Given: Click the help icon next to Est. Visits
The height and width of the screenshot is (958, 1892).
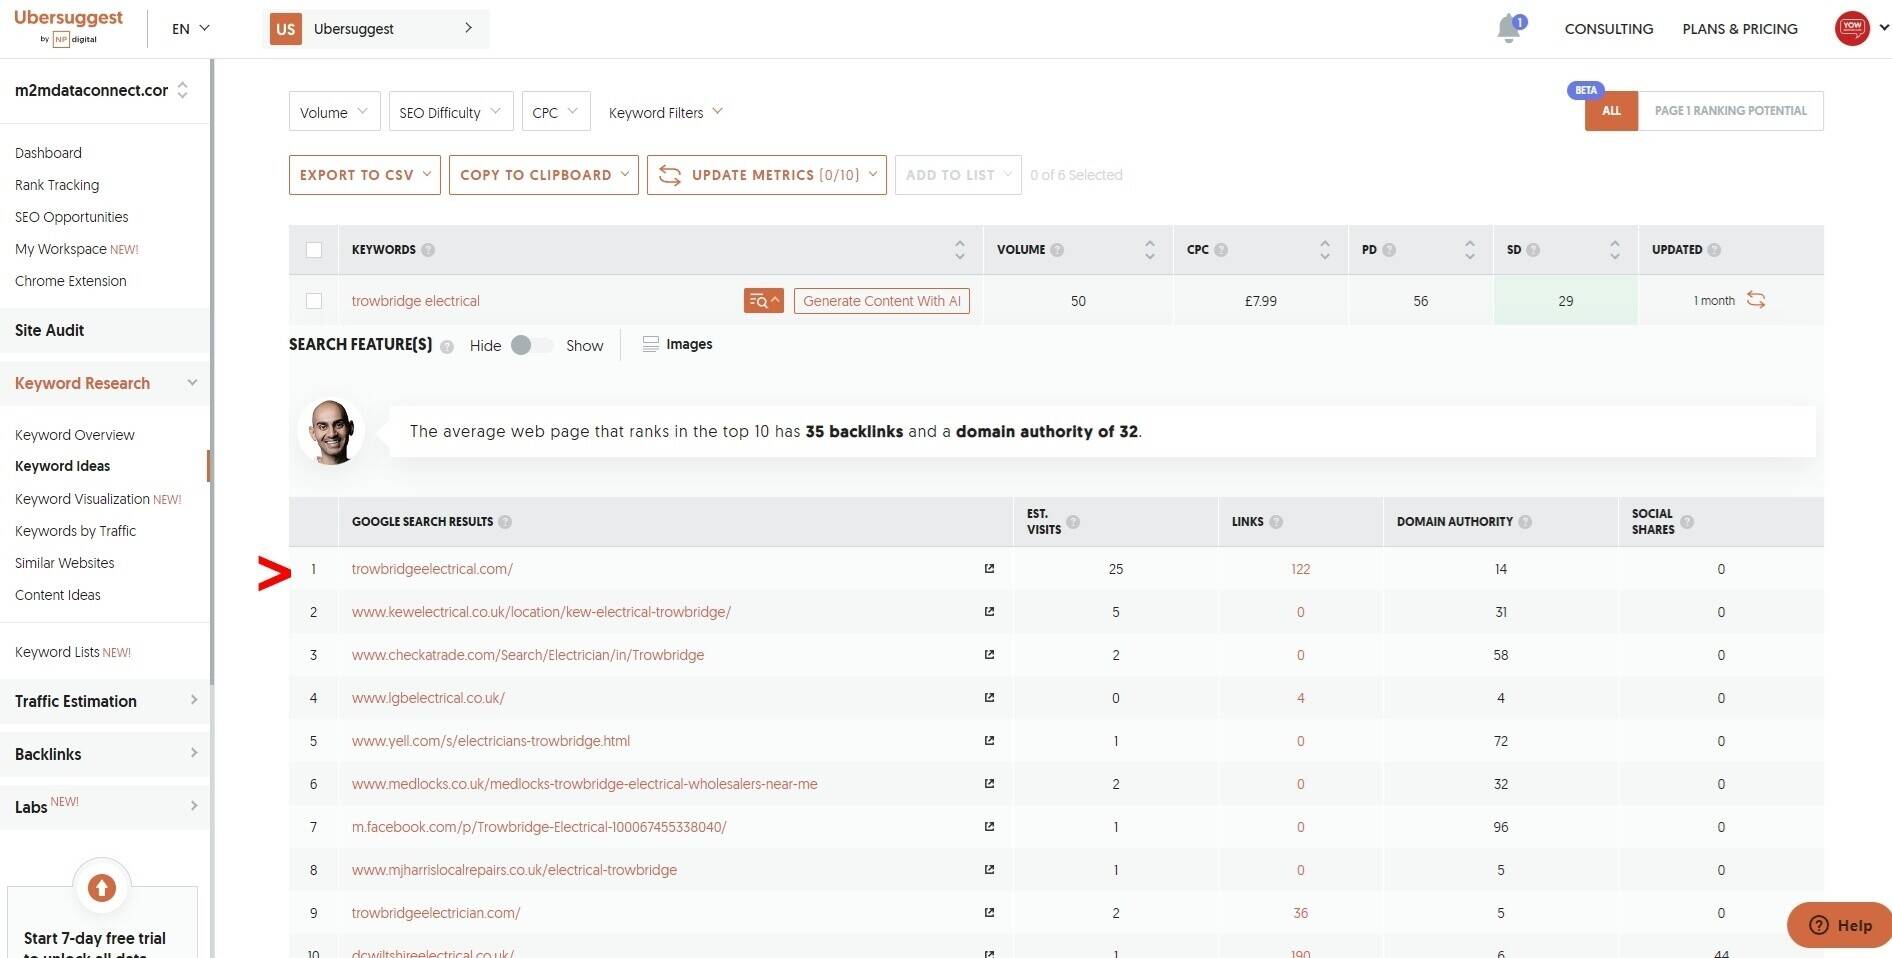Looking at the screenshot, I should [1073, 522].
